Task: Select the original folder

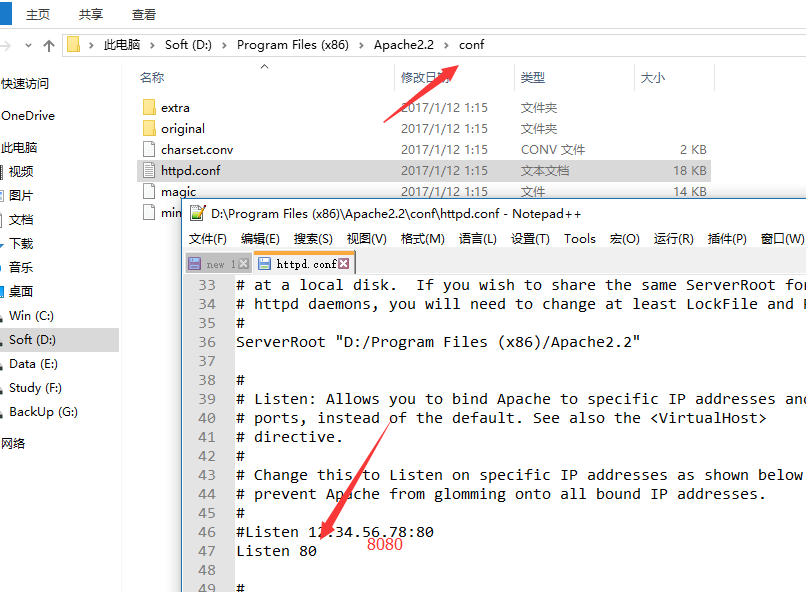Action: [x=182, y=129]
